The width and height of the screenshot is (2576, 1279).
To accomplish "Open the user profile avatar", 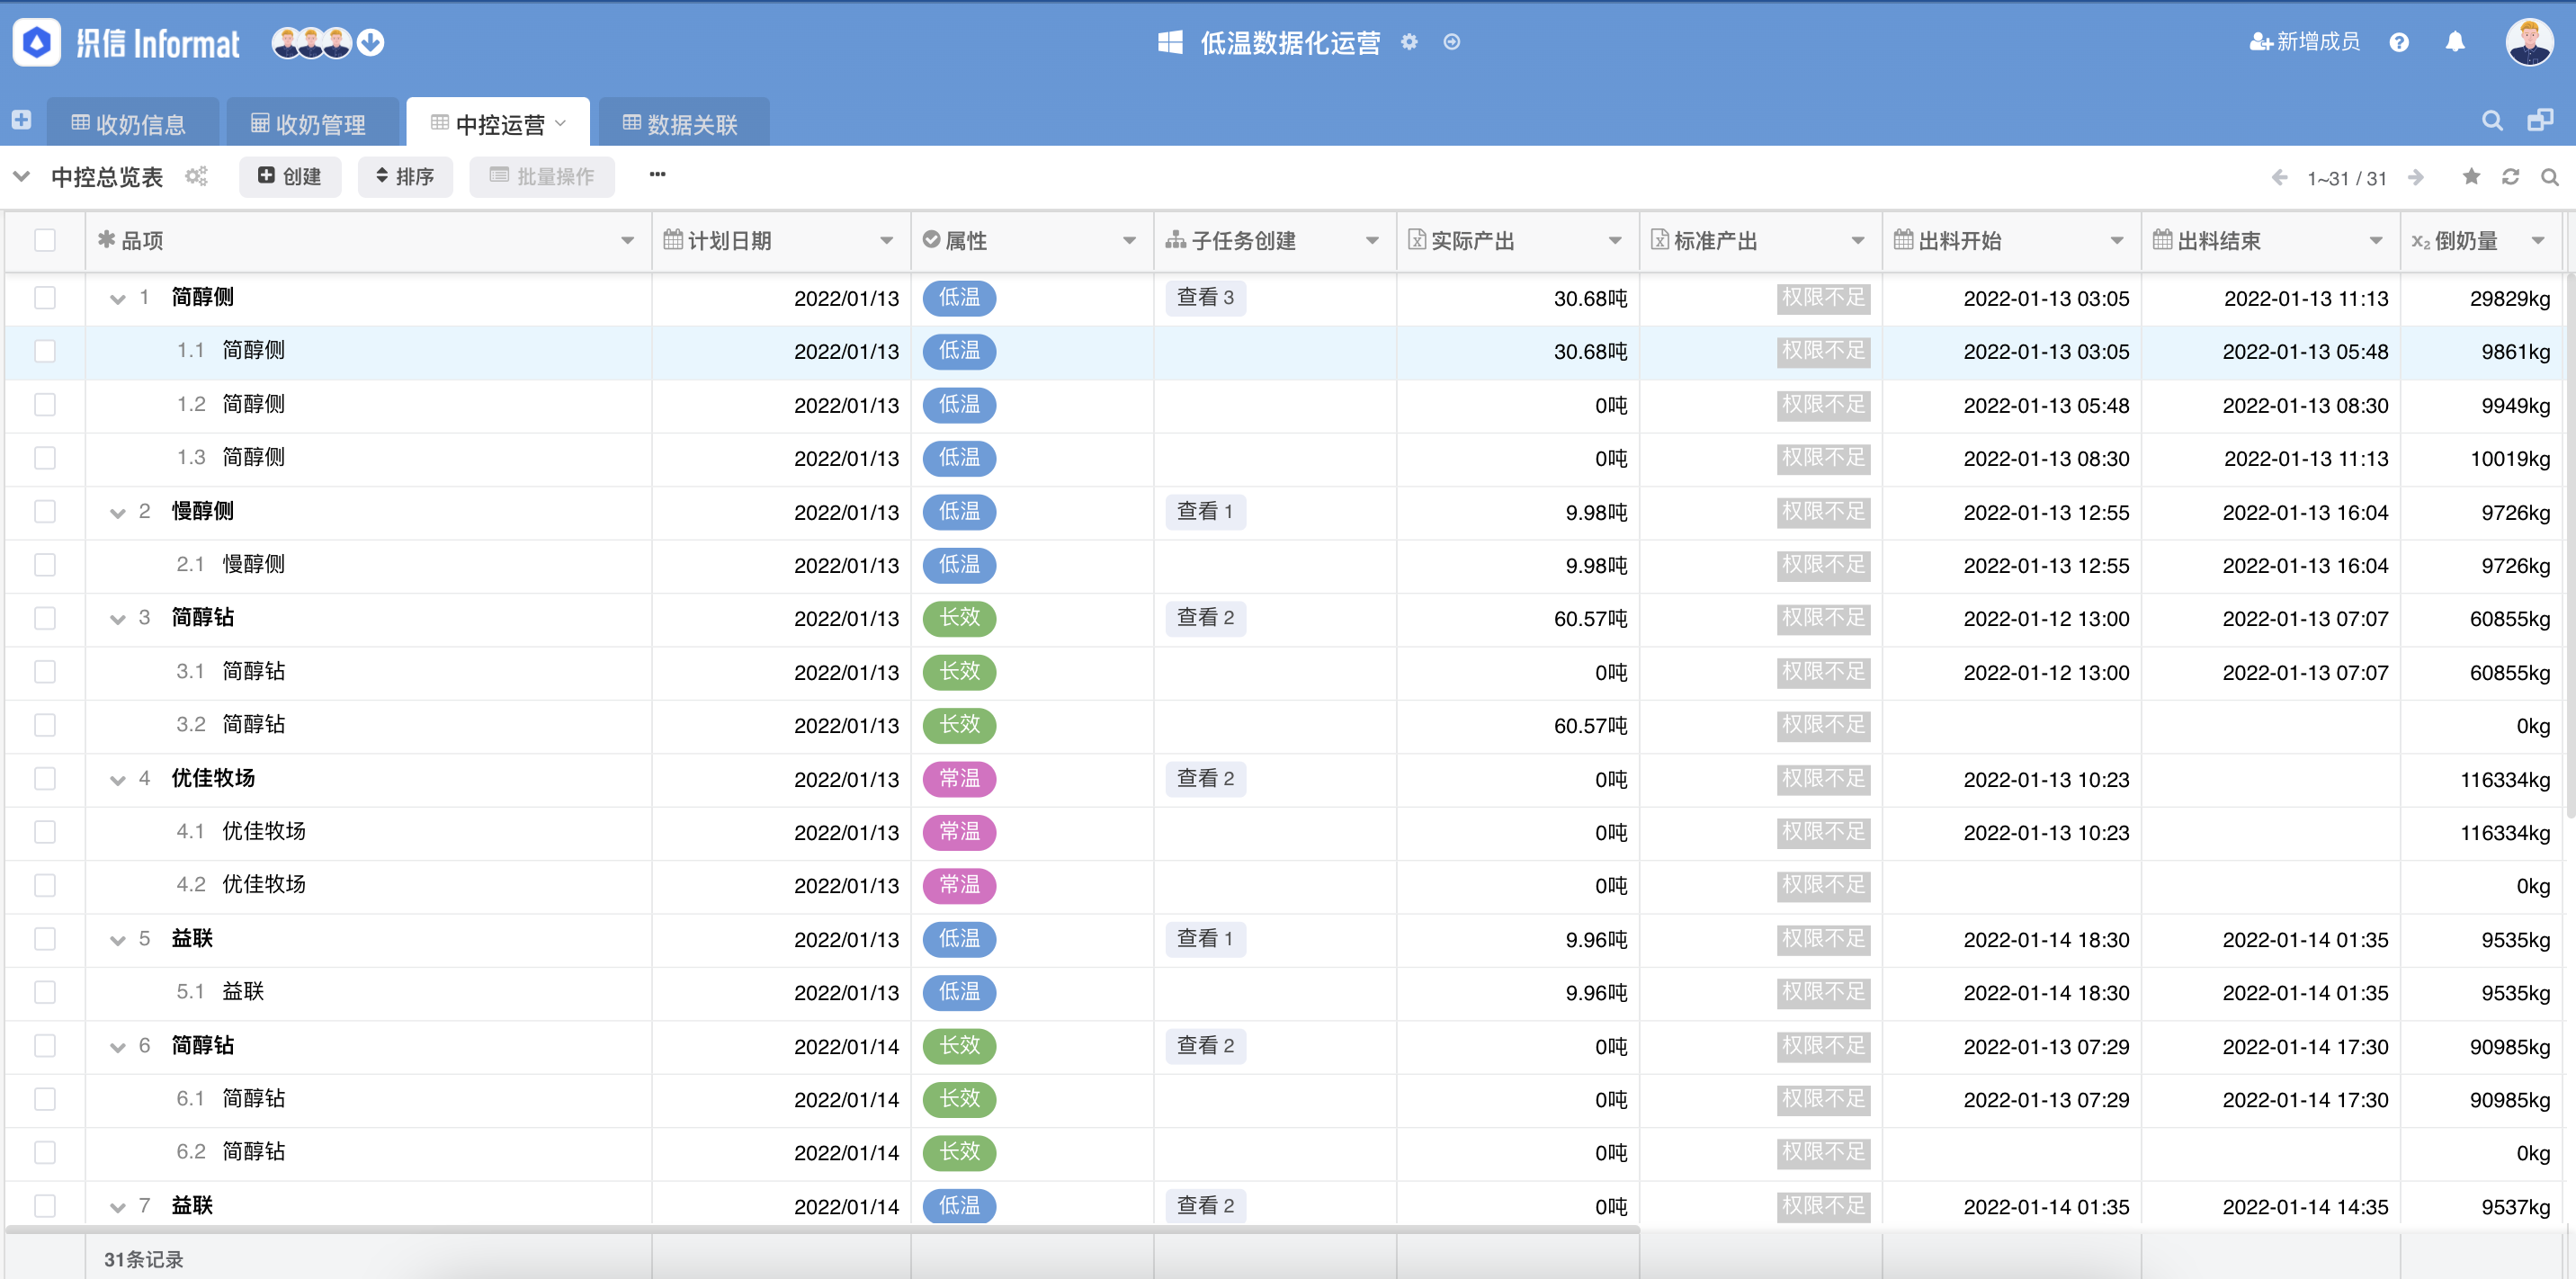I will pos(2530,42).
